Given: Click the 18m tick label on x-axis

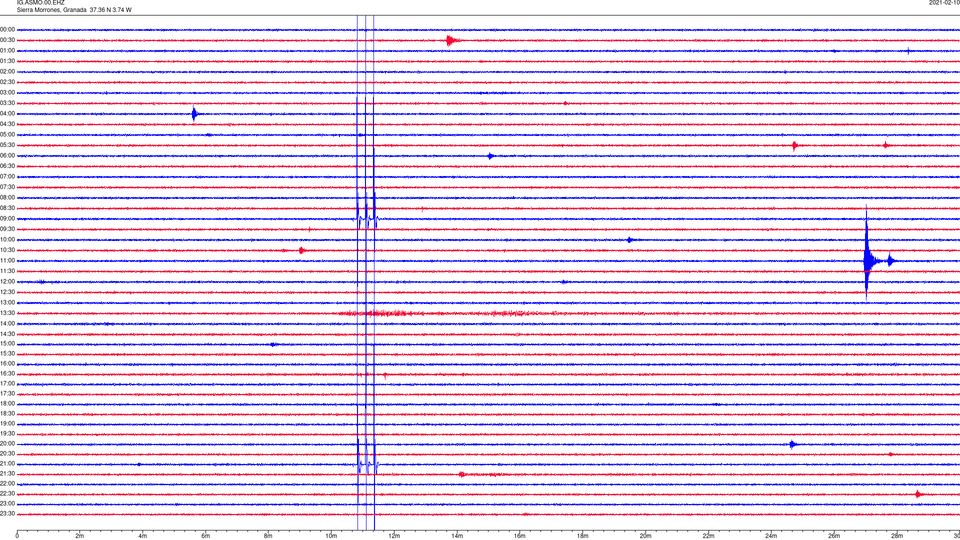Looking at the screenshot, I should pos(582,536).
